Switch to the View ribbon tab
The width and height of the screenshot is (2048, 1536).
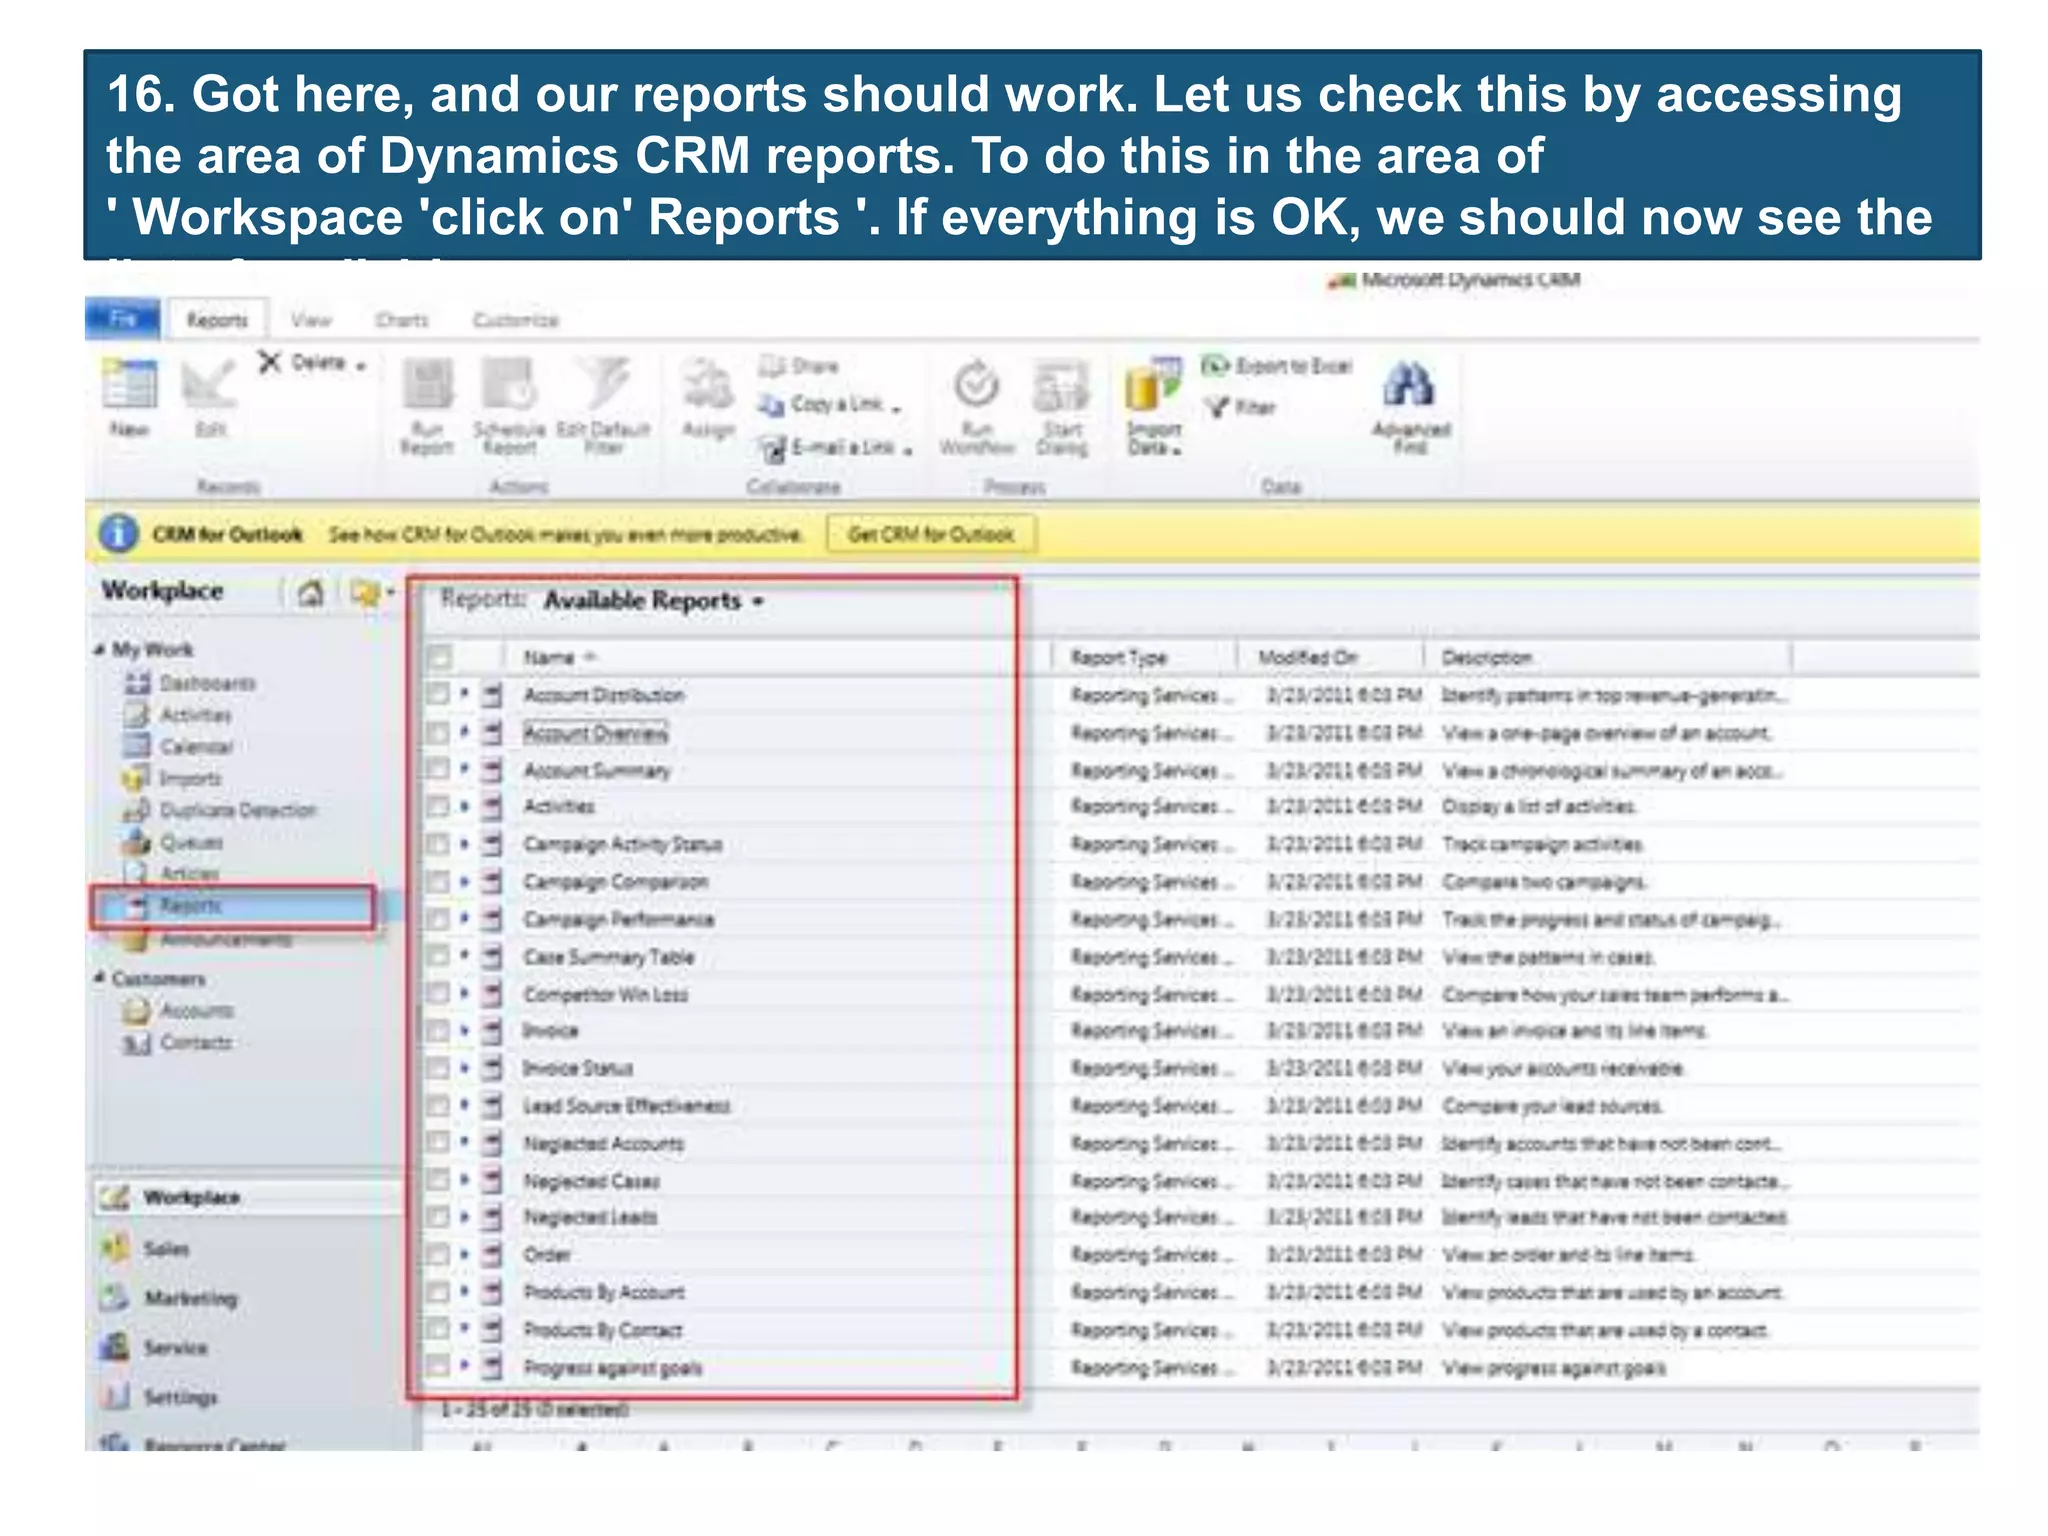311,320
